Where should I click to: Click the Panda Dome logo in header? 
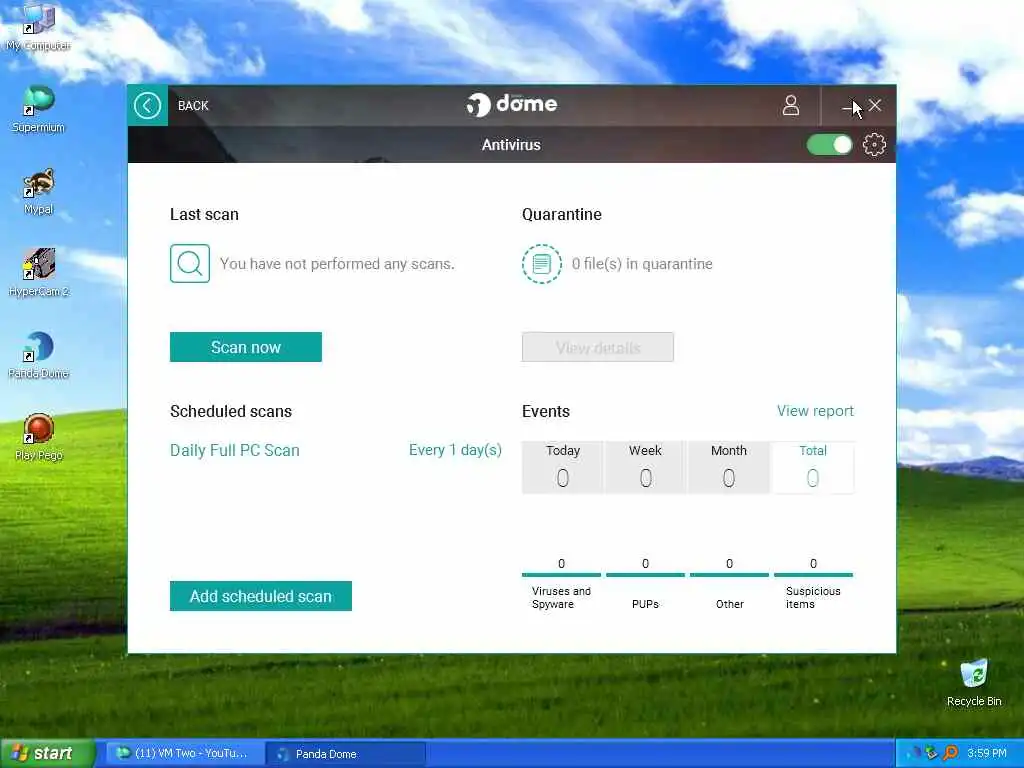512,104
